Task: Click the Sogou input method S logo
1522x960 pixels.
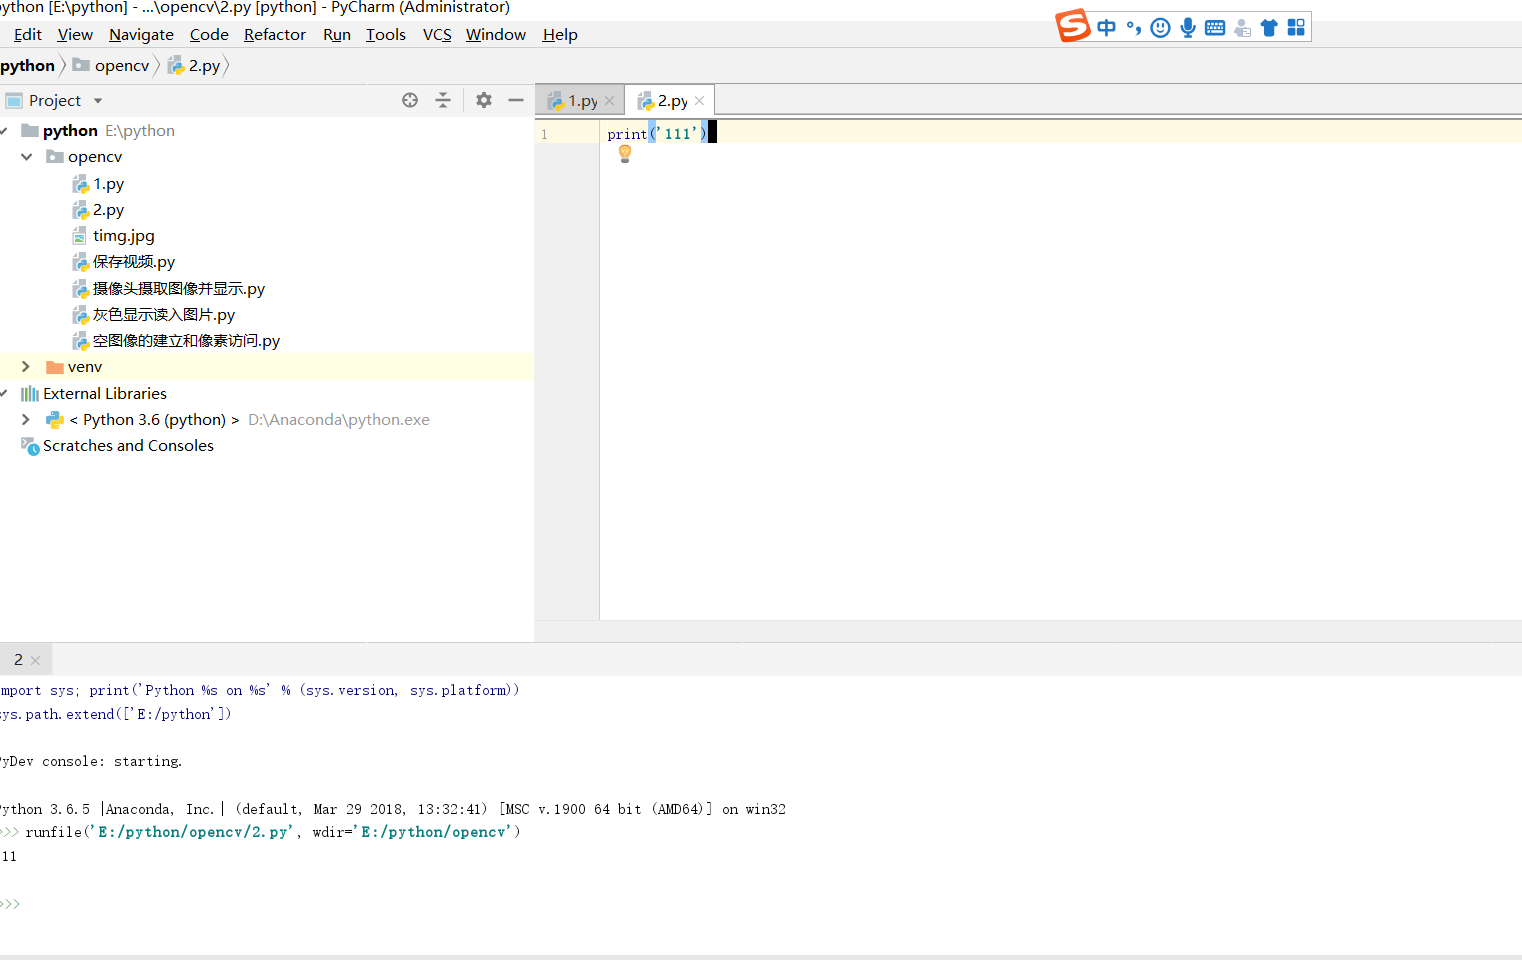Action: (x=1073, y=26)
